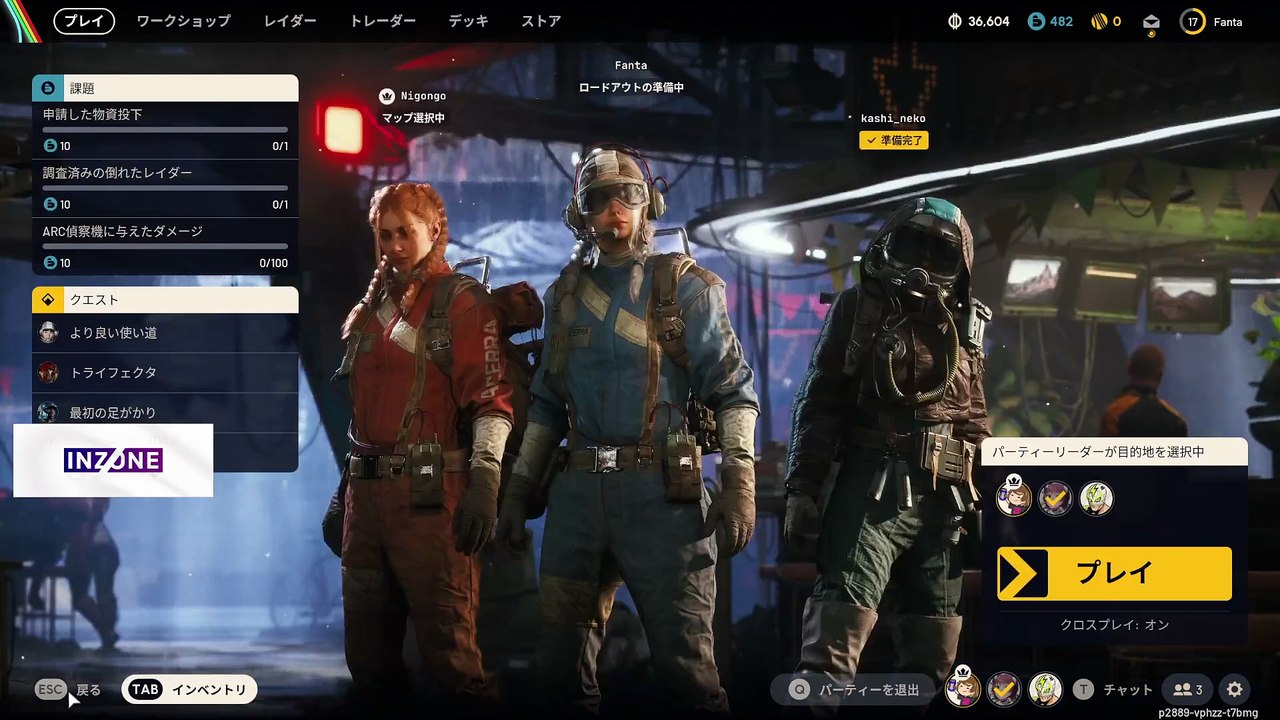Click the crowned leader avatar in bottom bar
Image resolution: width=1280 pixels, height=720 pixels.
[x=963, y=687]
